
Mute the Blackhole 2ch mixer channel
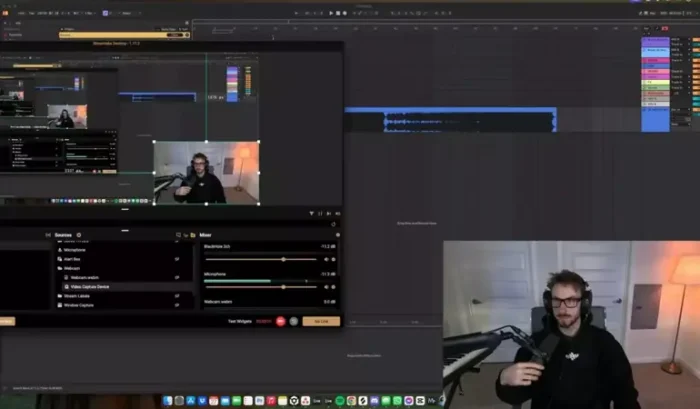[x=326, y=259]
